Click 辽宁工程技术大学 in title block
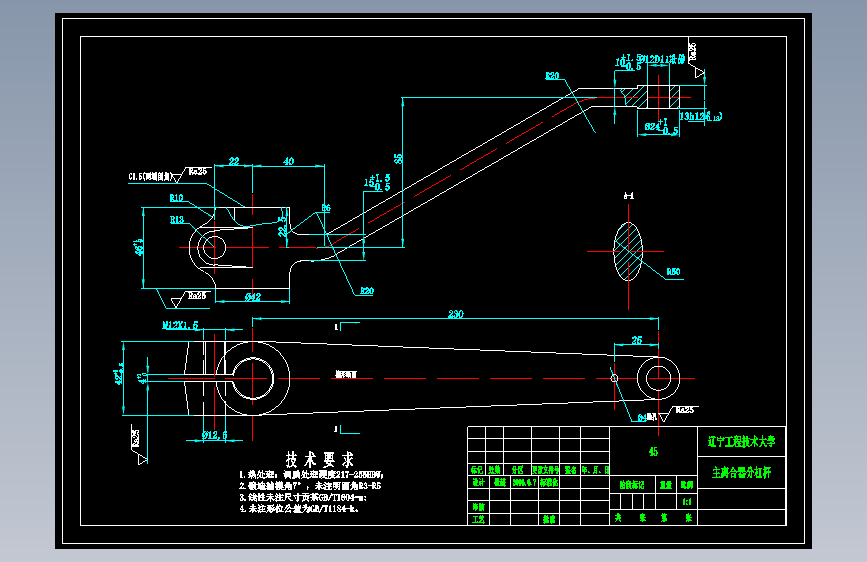867x562 pixels. pos(741,441)
